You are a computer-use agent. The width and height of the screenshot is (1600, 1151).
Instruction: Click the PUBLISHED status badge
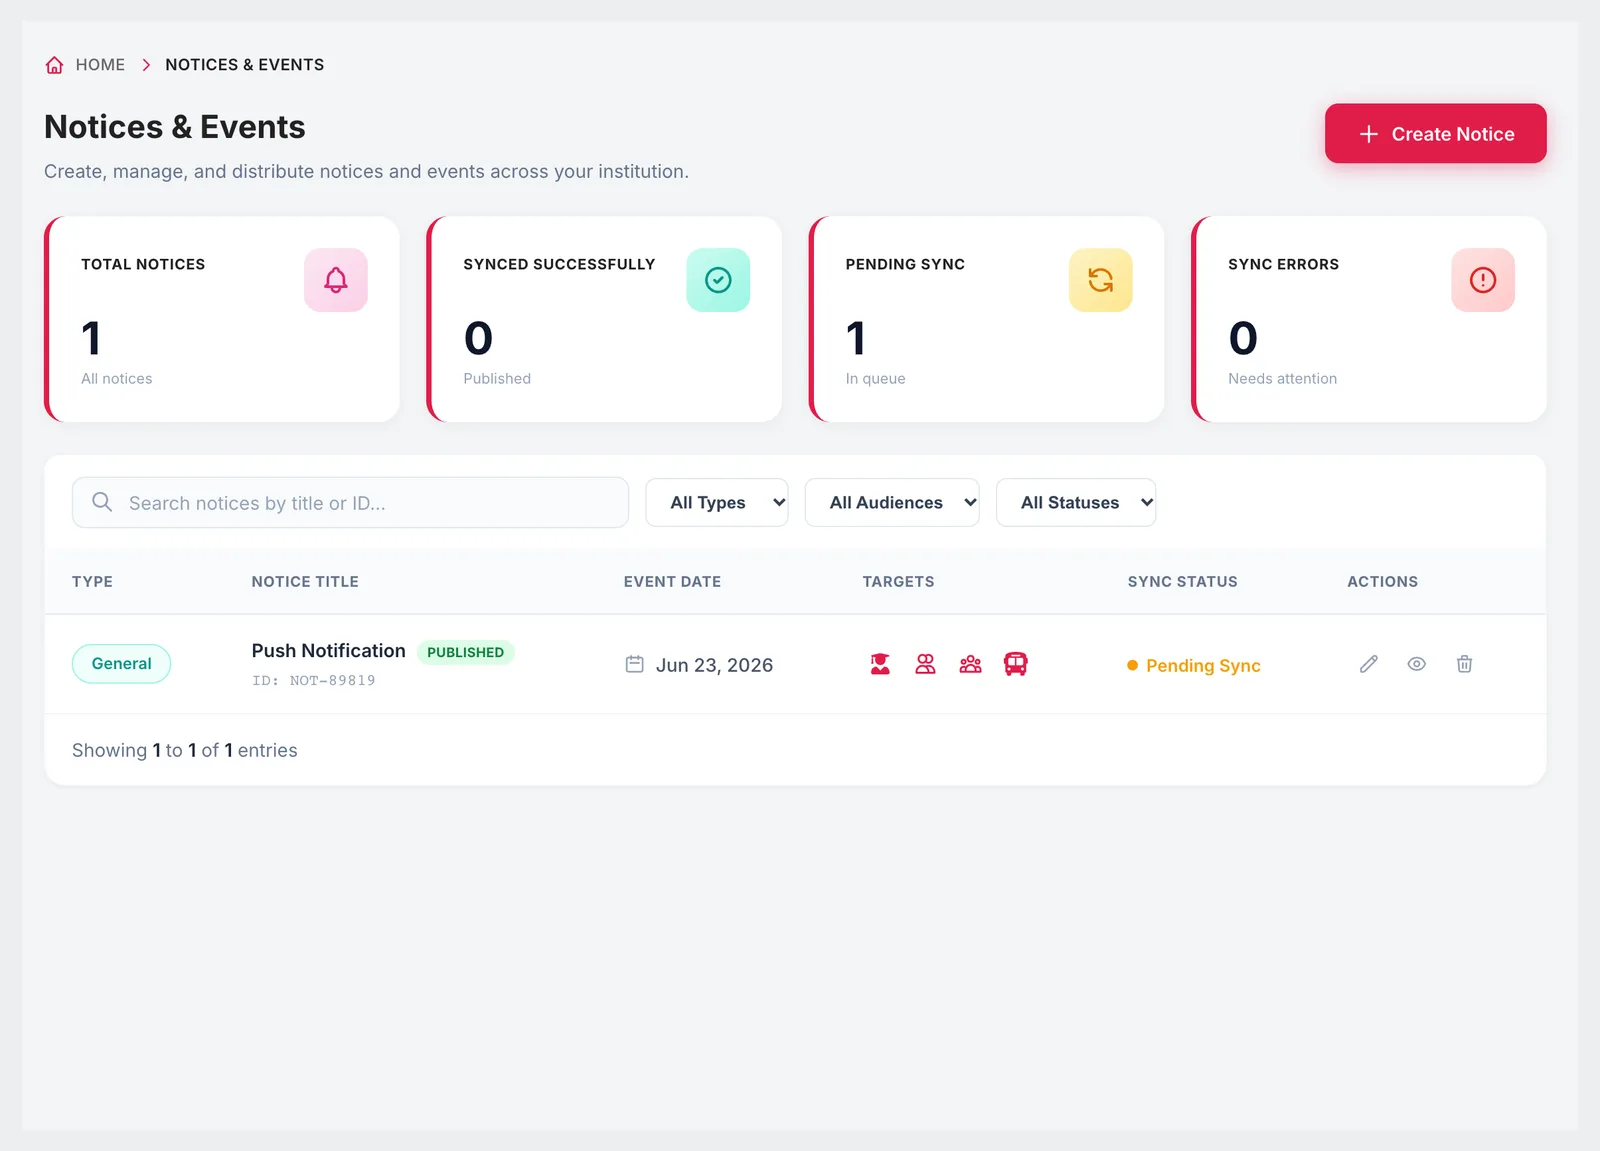(x=466, y=652)
